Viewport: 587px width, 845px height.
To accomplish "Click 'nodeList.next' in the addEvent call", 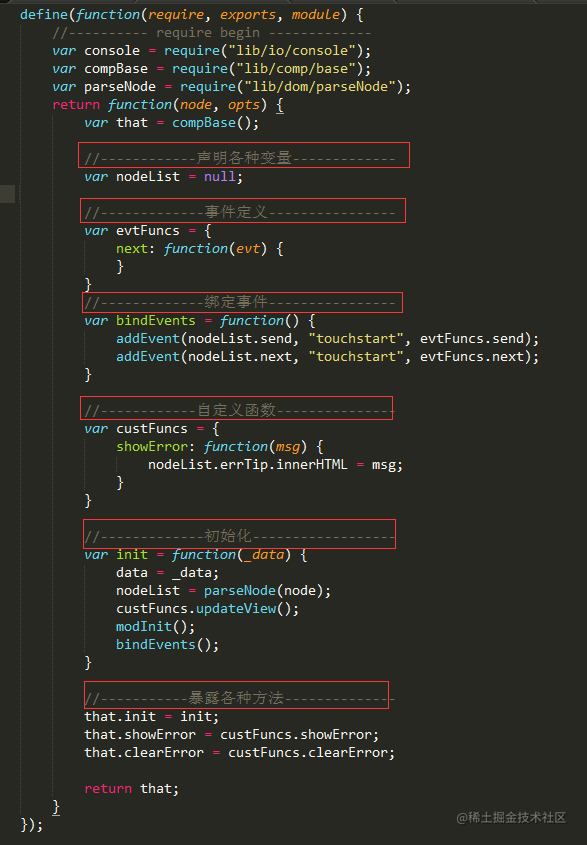I will (x=239, y=357).
